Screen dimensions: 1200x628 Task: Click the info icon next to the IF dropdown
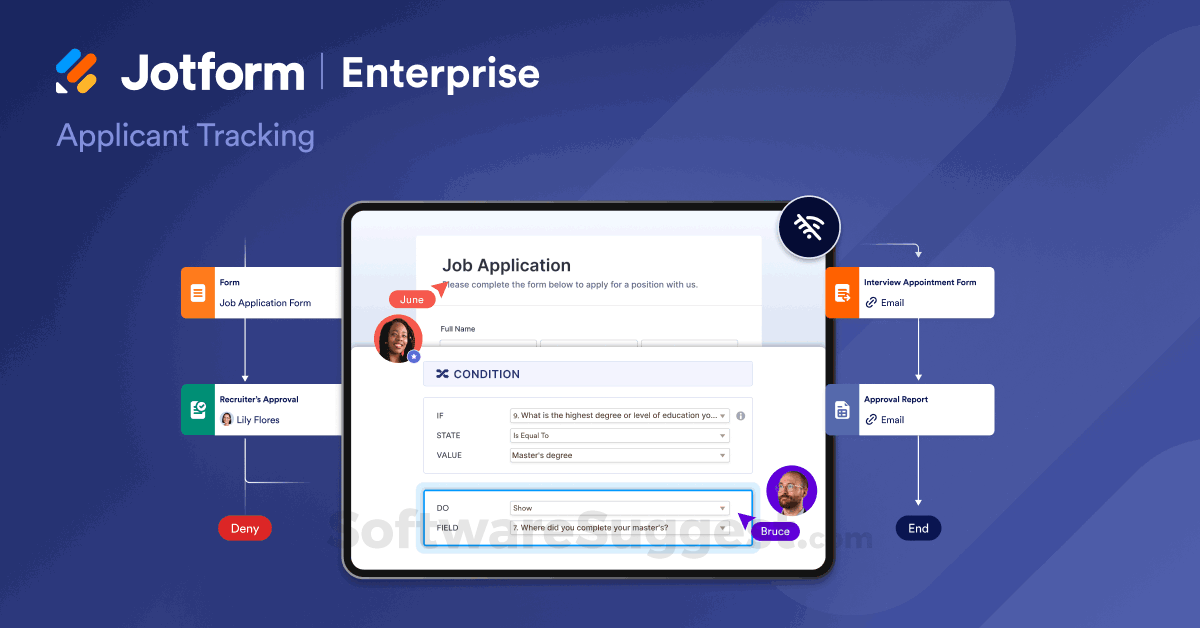(x=740, y=415)
